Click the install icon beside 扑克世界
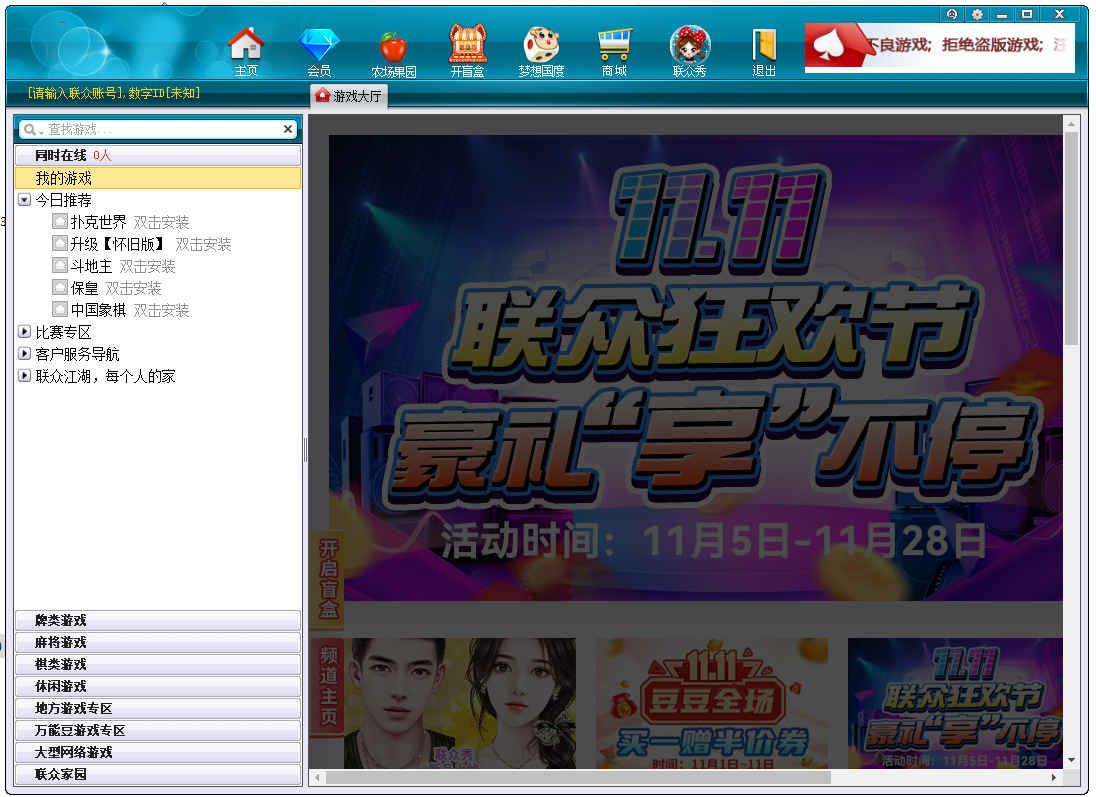 [60, 222]
